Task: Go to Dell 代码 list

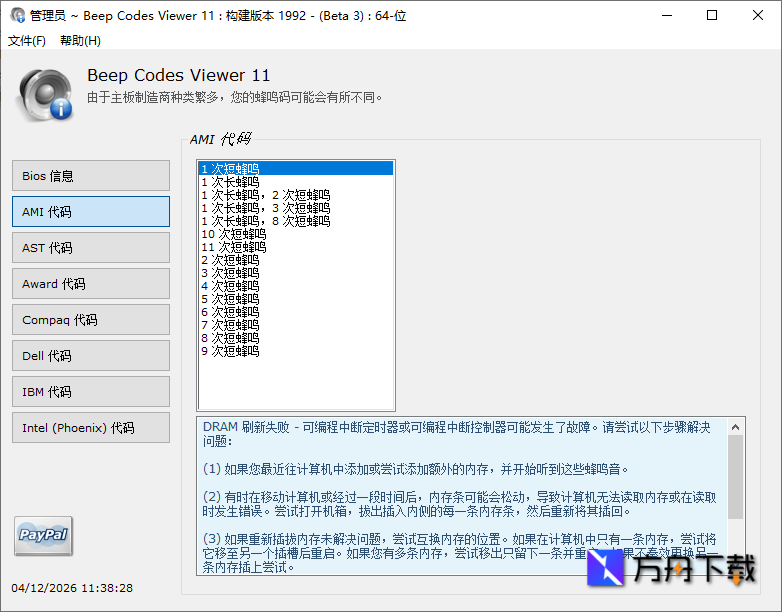Action: [91, 355]
